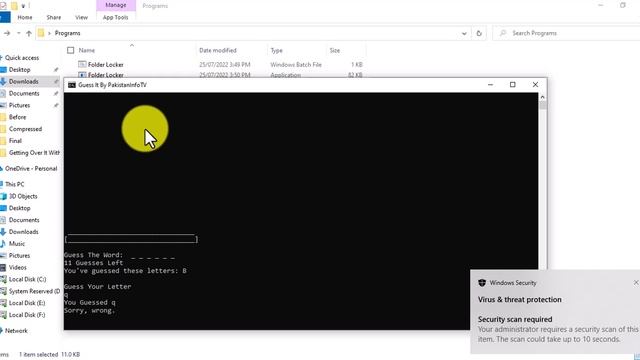640x360 pixels.
Task: Open Local Disk (C:)
Action: (27, 279)
